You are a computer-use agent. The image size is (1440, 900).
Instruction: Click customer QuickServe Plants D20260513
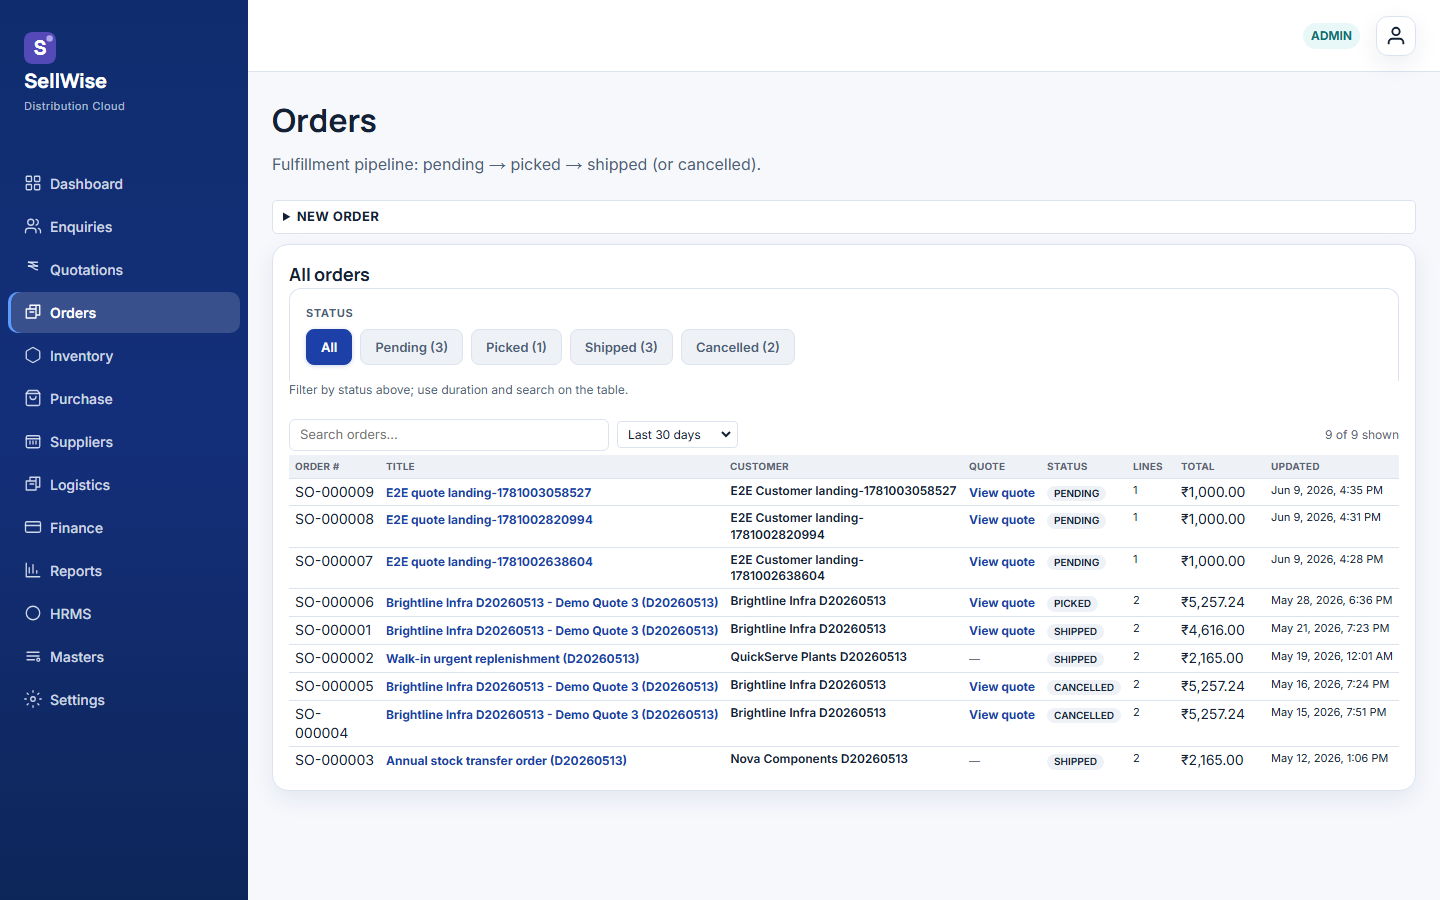tap(818, 657)
